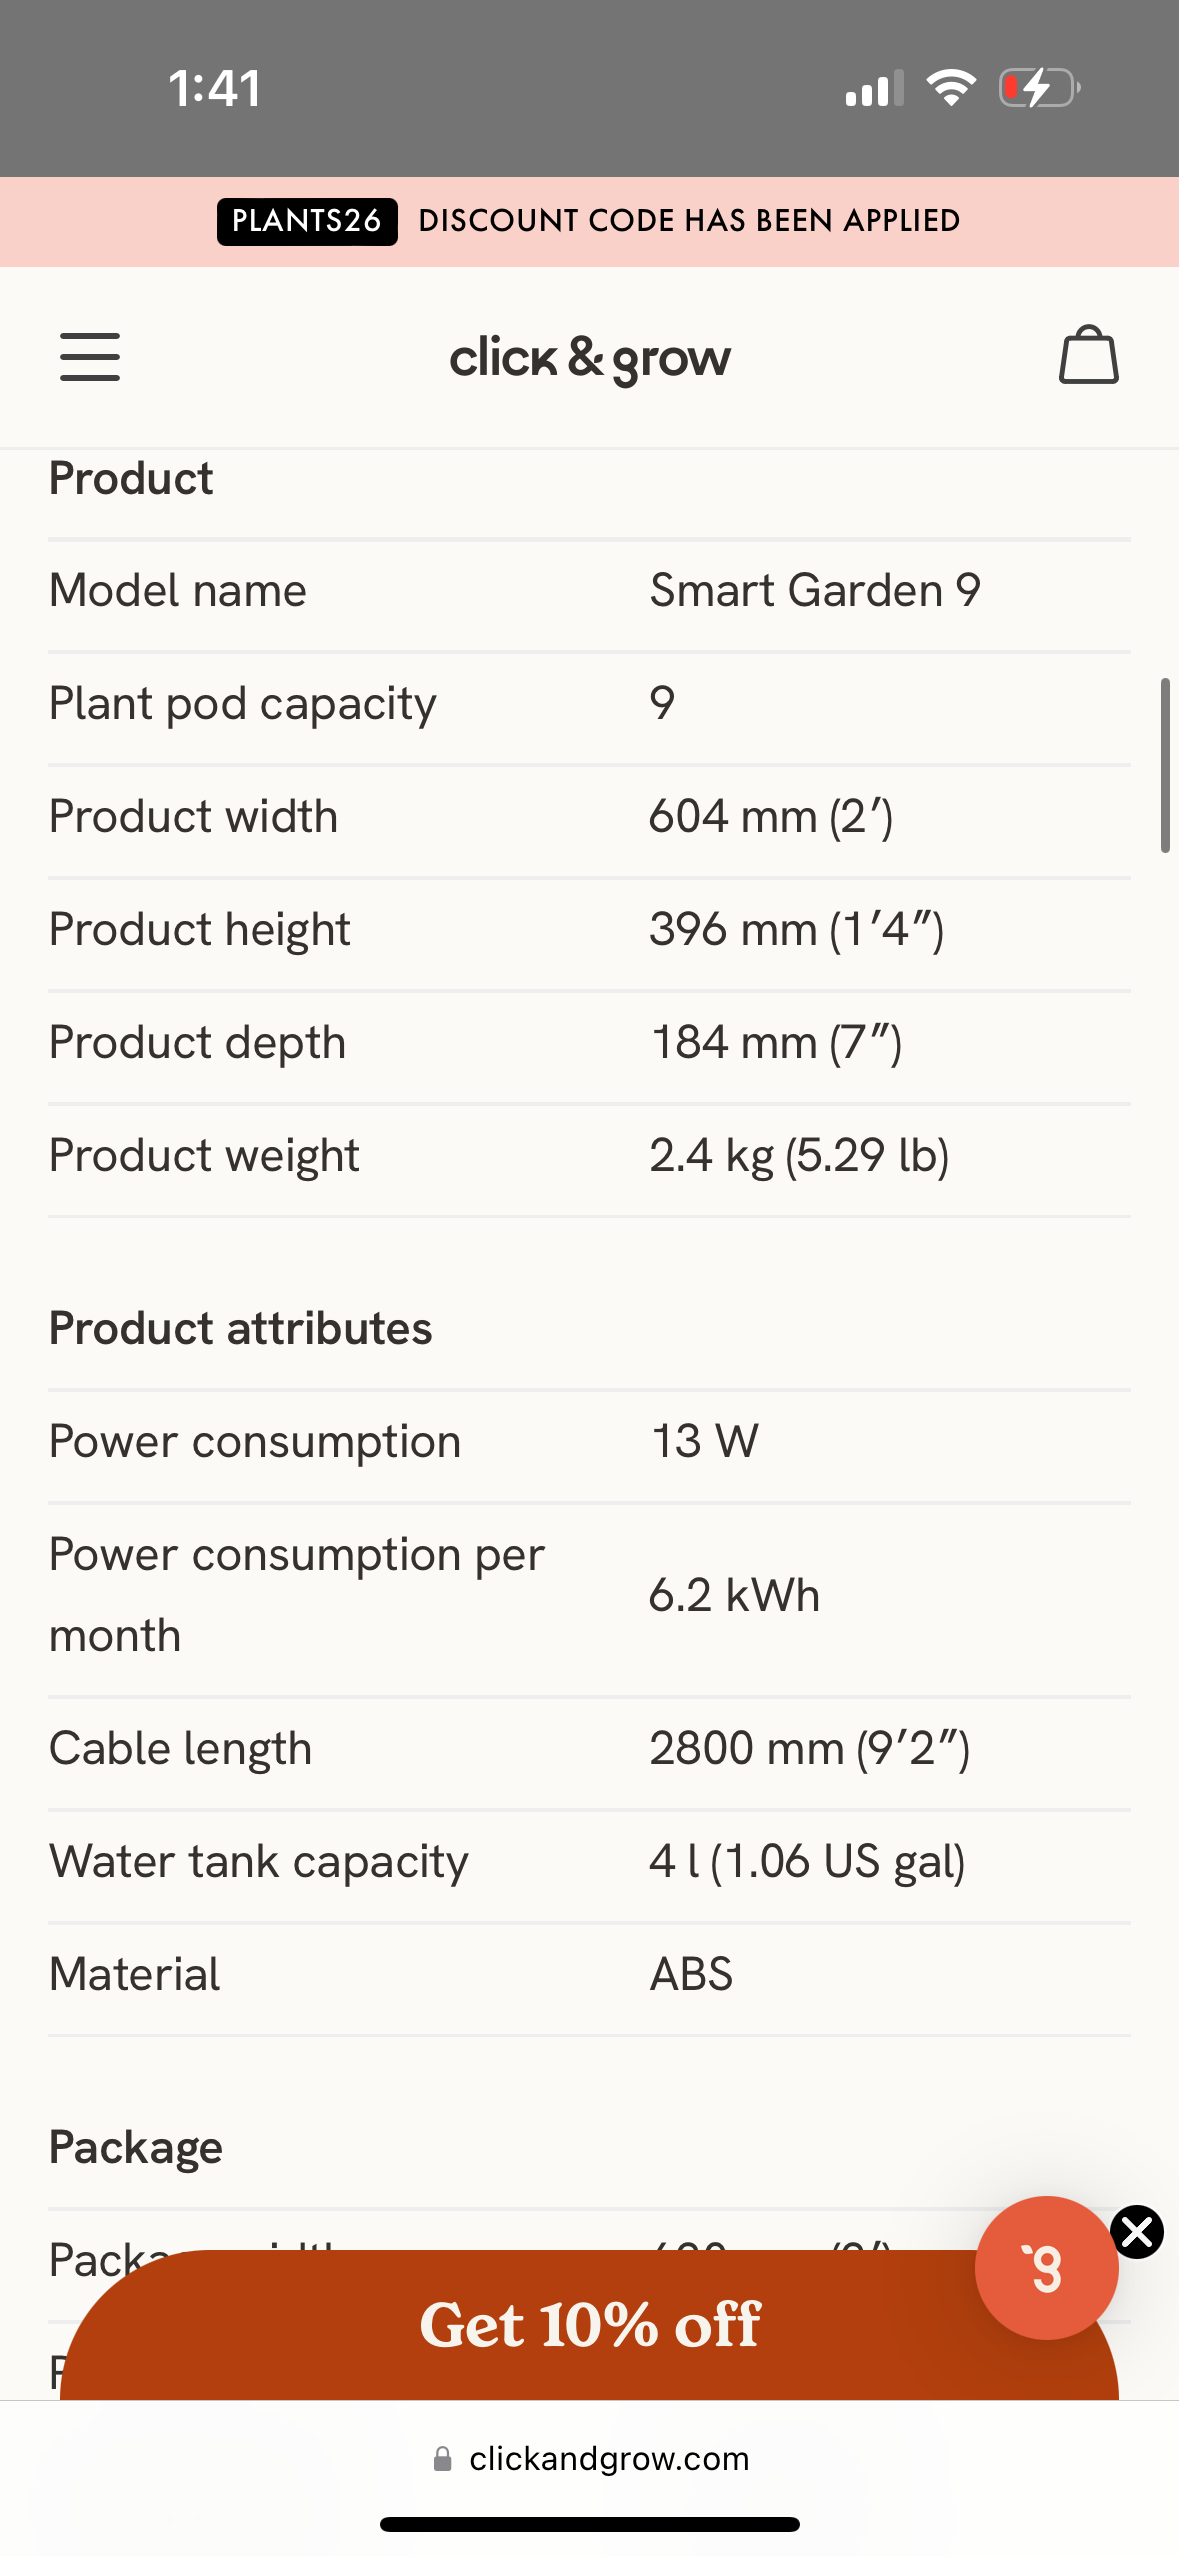
Task: Tap the discount code applied message
Action: coord(689,221)
